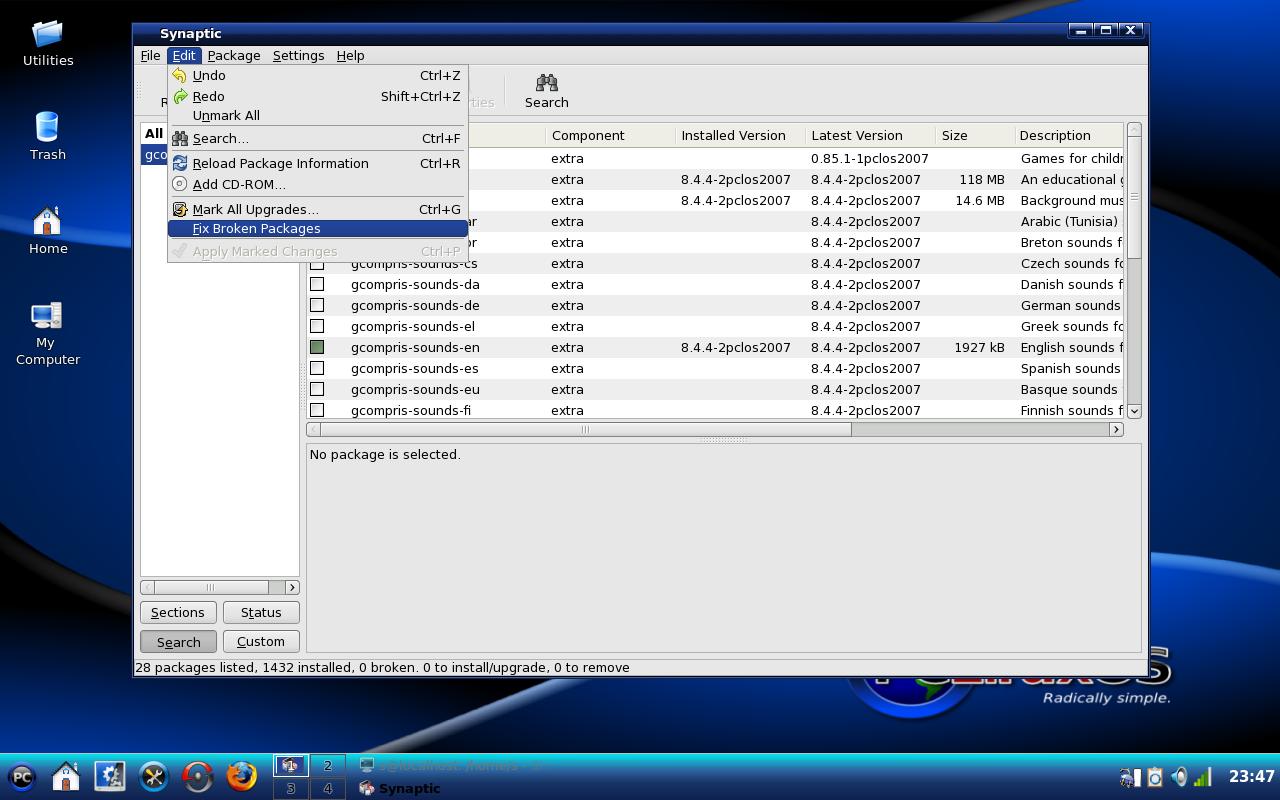This screenshot has height=800, width=1280.
Task: Sort by the Size column header
Action: 975,135
